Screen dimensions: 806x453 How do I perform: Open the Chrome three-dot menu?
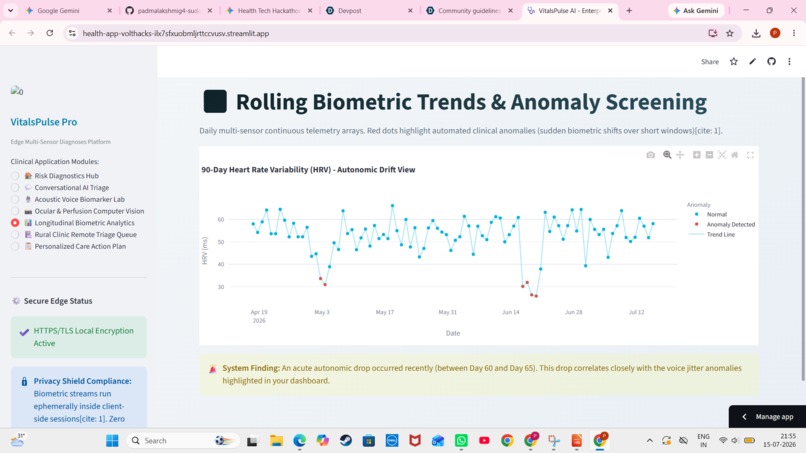(794, 33)
